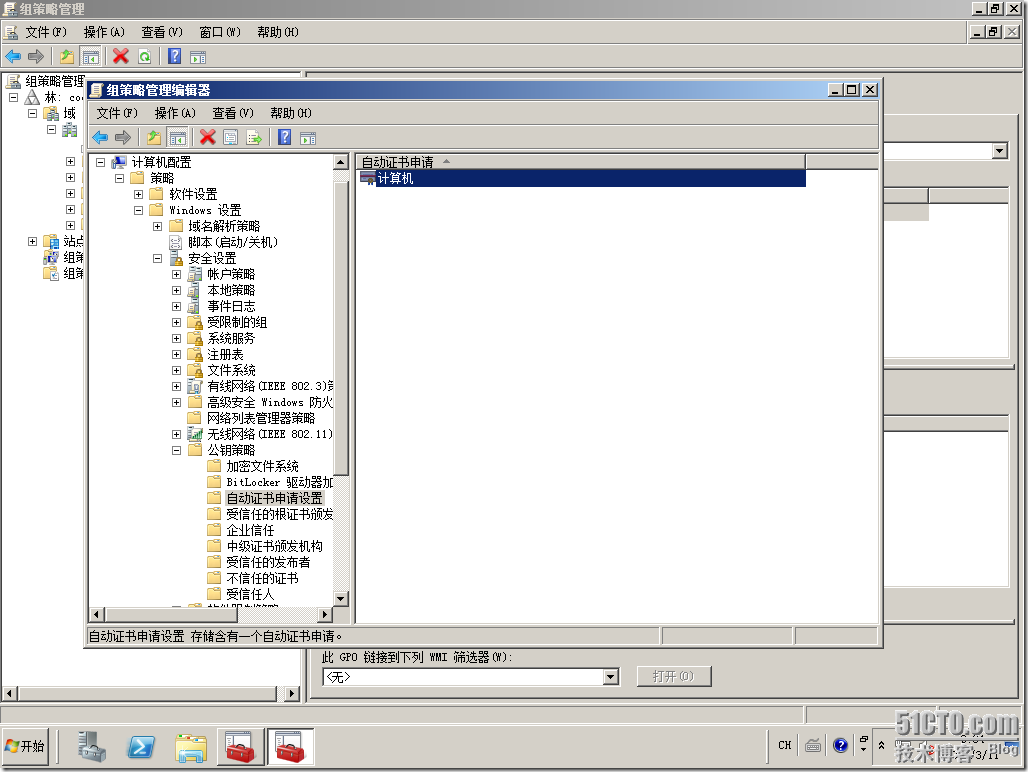Click the Refresh icon in Group Policy Management toolbar

tap(144, 57)
